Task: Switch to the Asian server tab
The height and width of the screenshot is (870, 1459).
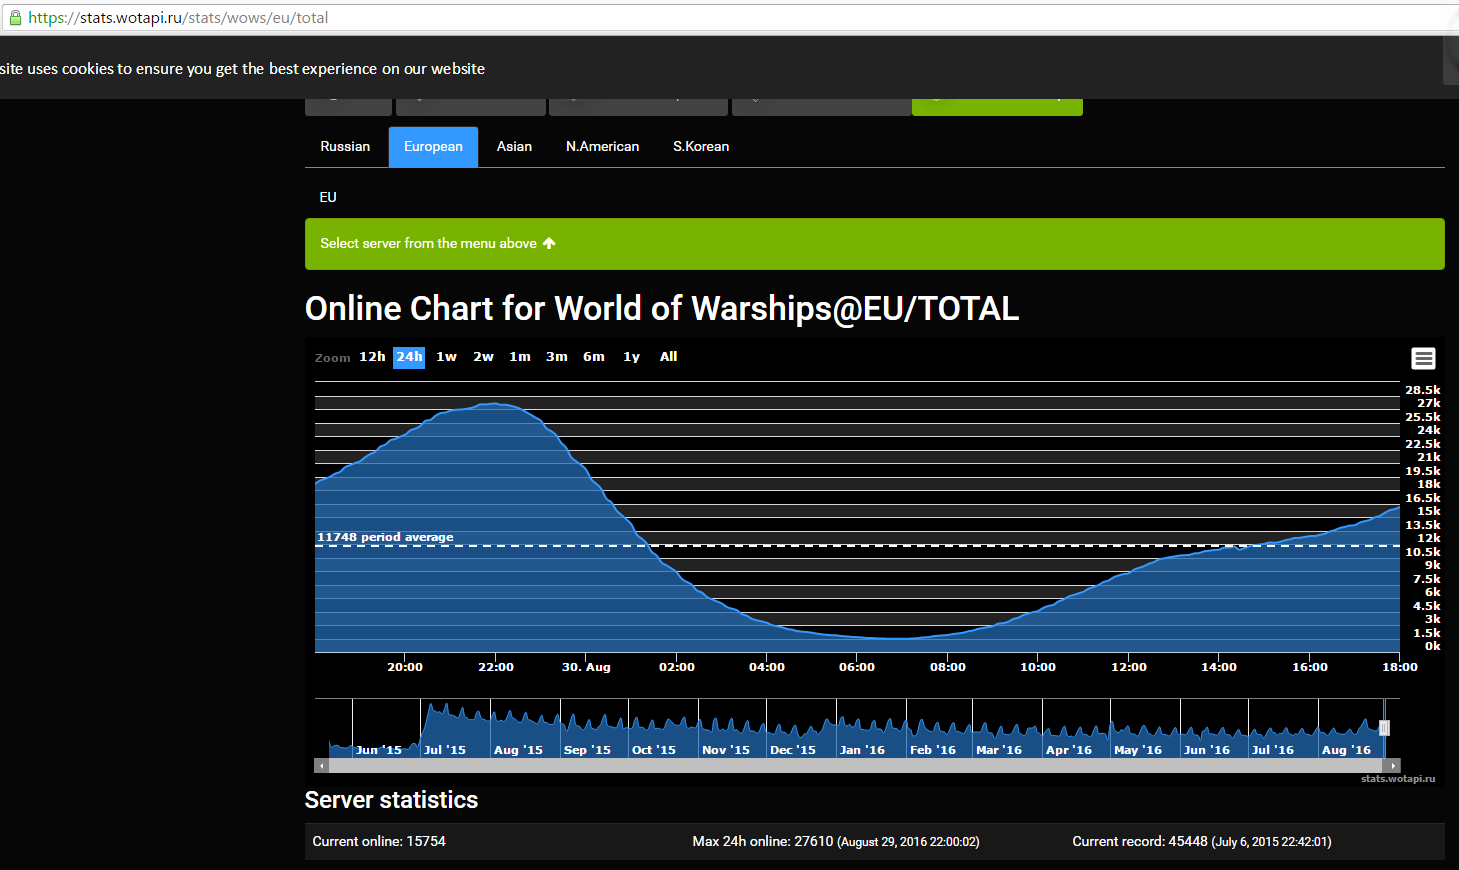Action: pyautogui.click(x=514, y=147)
